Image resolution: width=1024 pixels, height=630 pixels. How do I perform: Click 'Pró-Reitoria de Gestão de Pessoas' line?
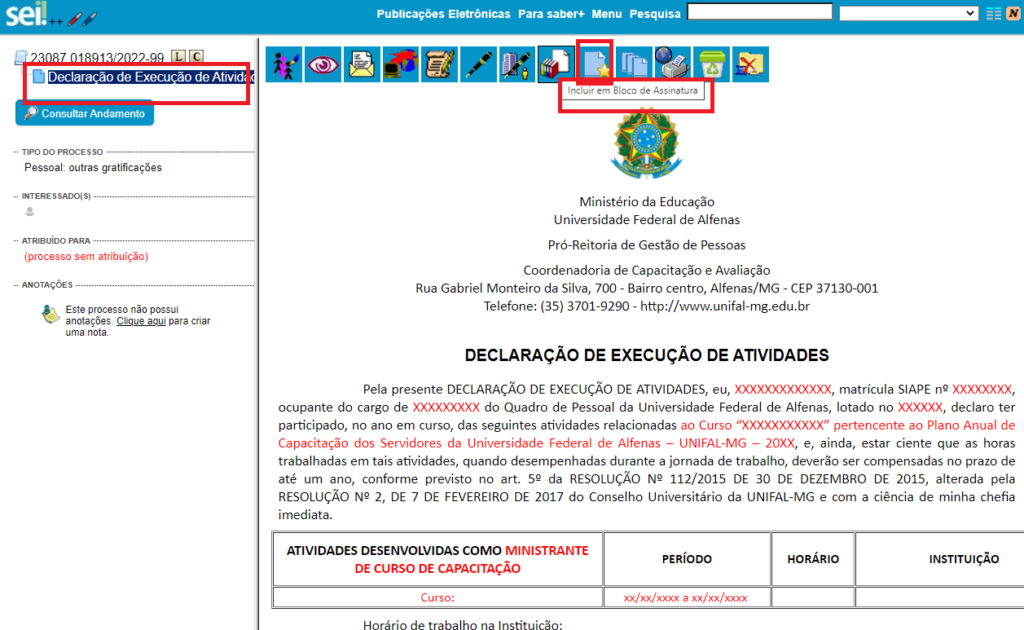pos(647,245)
